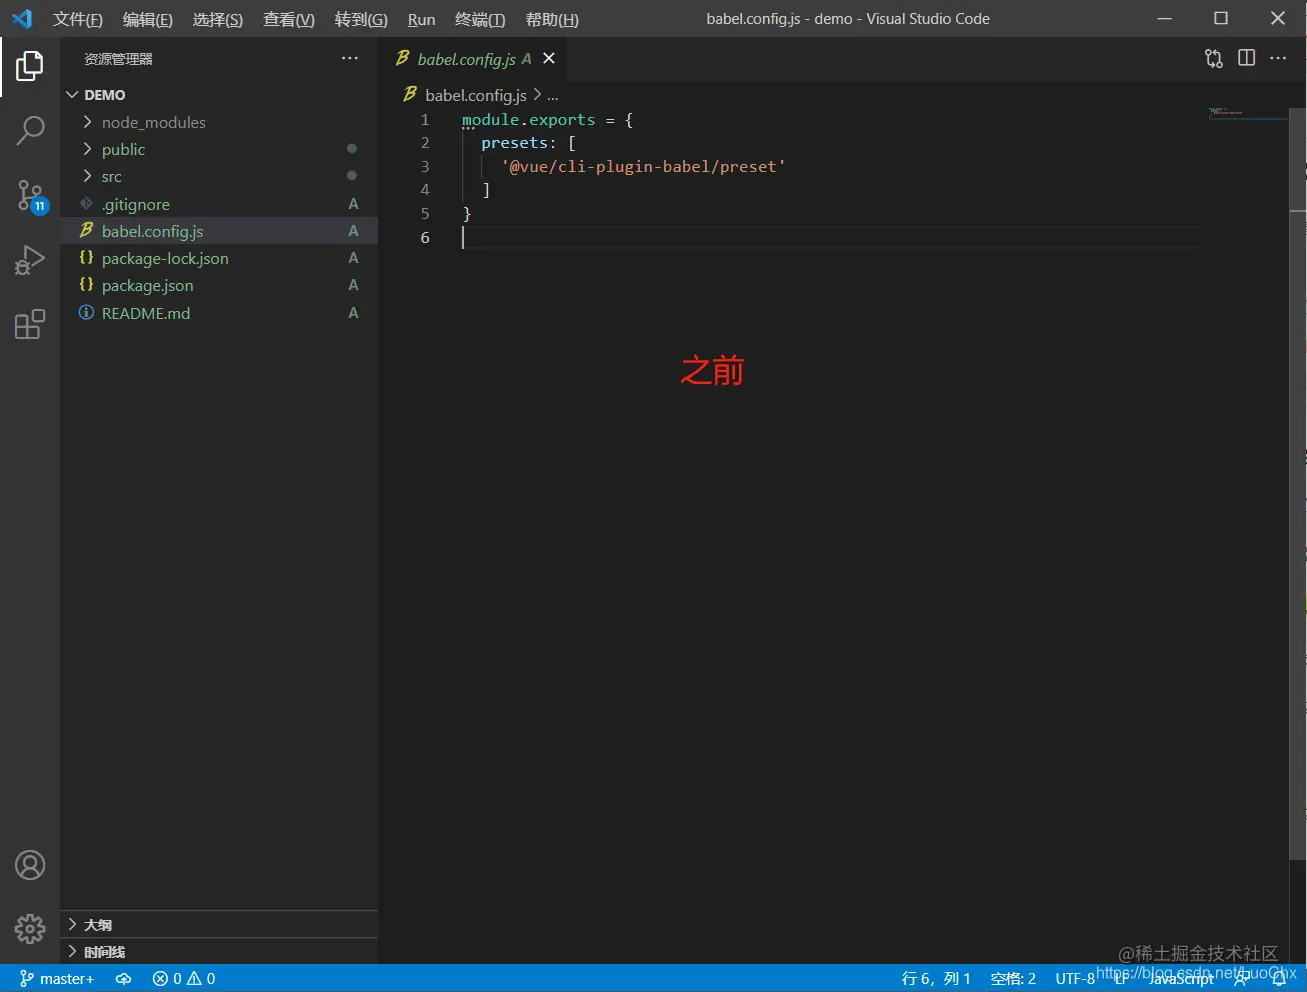Click babel.config.js in the breadcrumb
Image resolution: width=1307 pixels, height=992 pixels.
coord(476,95)
